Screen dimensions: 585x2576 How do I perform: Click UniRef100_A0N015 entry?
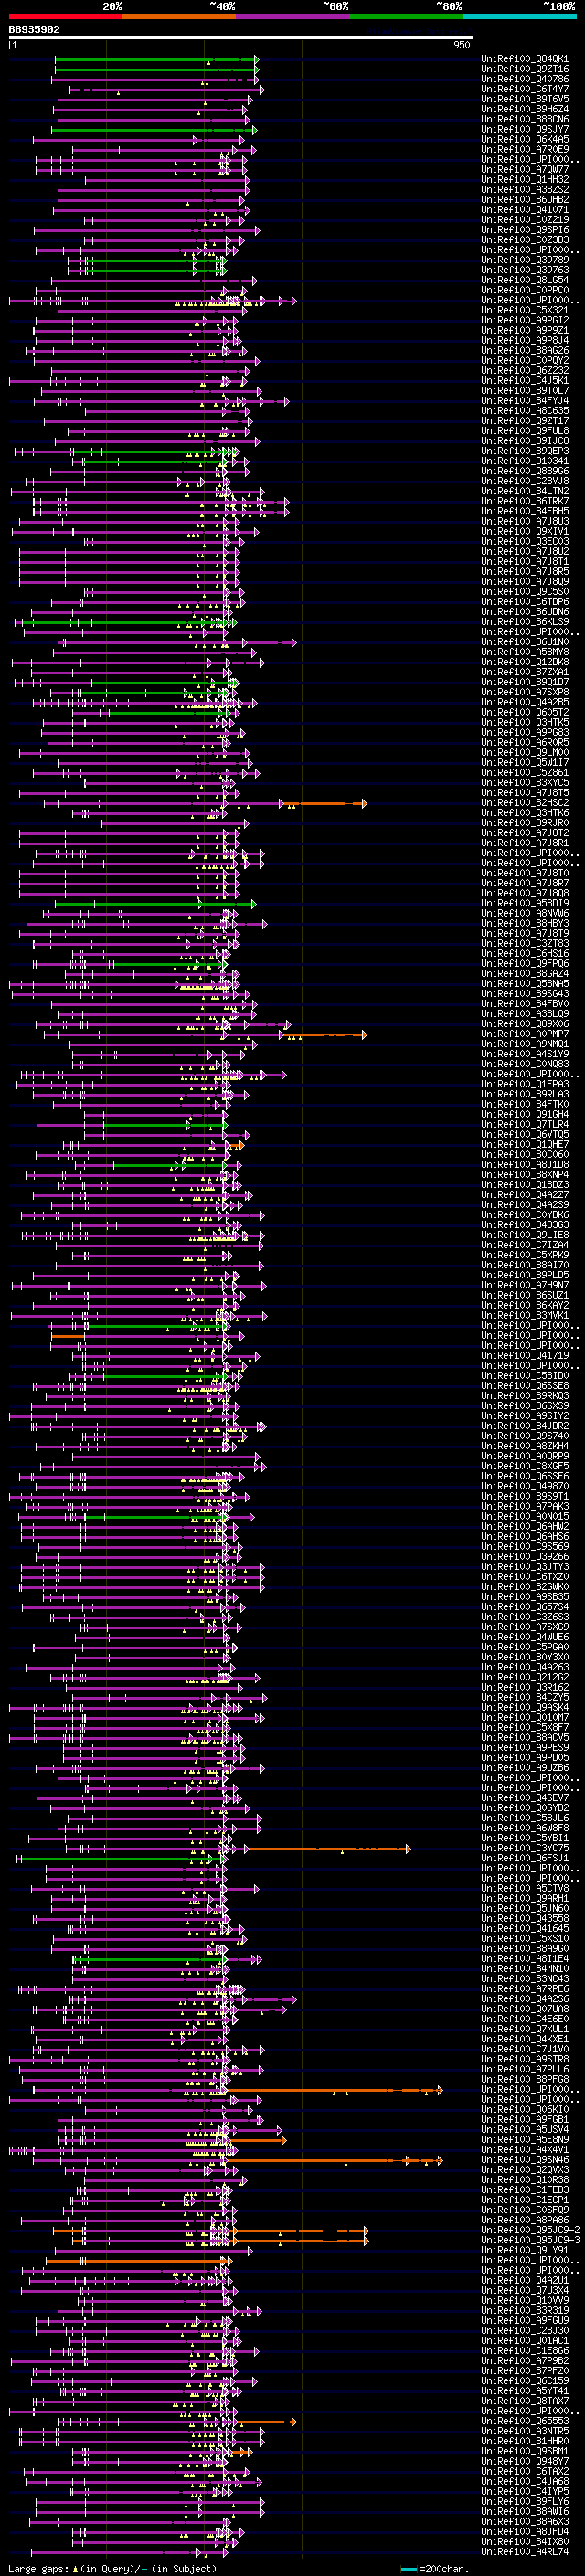(525, 1516)
